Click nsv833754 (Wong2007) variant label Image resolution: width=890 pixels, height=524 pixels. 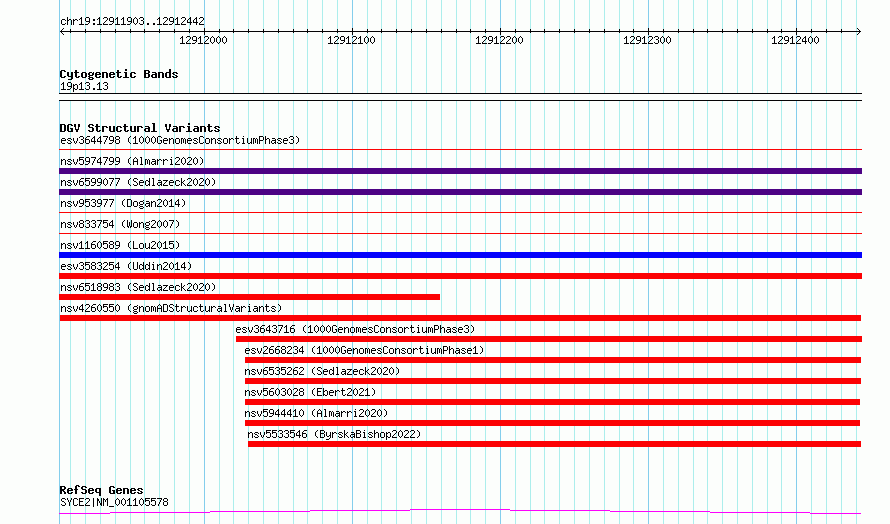click(120, 224)
